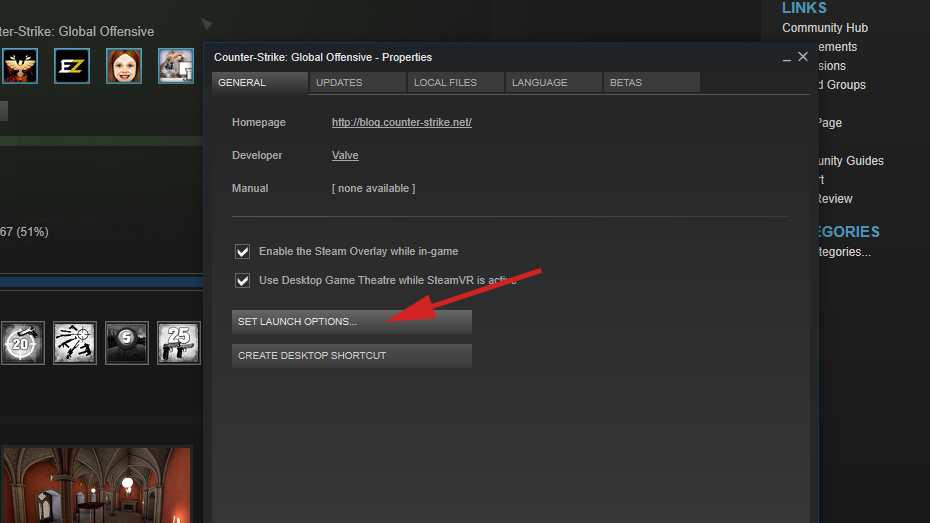The image size is (930, 523).
Task: View the crosshair 20 achievement icon
Action: pos(22,343)
